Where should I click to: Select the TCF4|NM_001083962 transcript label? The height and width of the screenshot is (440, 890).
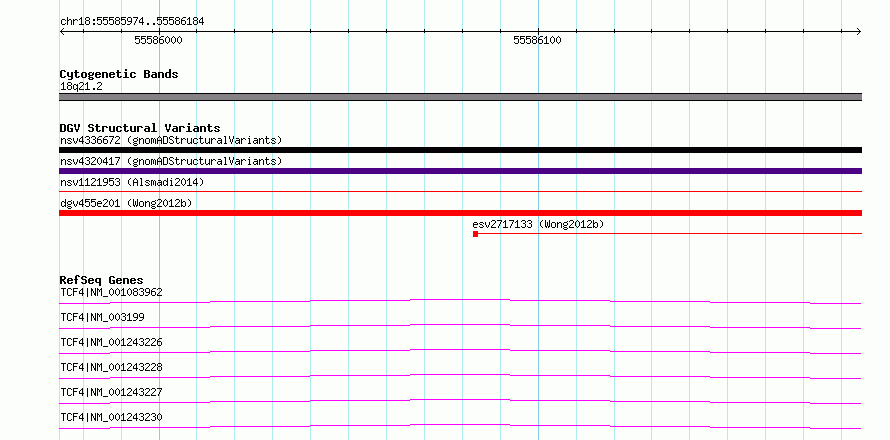point(111,293)
